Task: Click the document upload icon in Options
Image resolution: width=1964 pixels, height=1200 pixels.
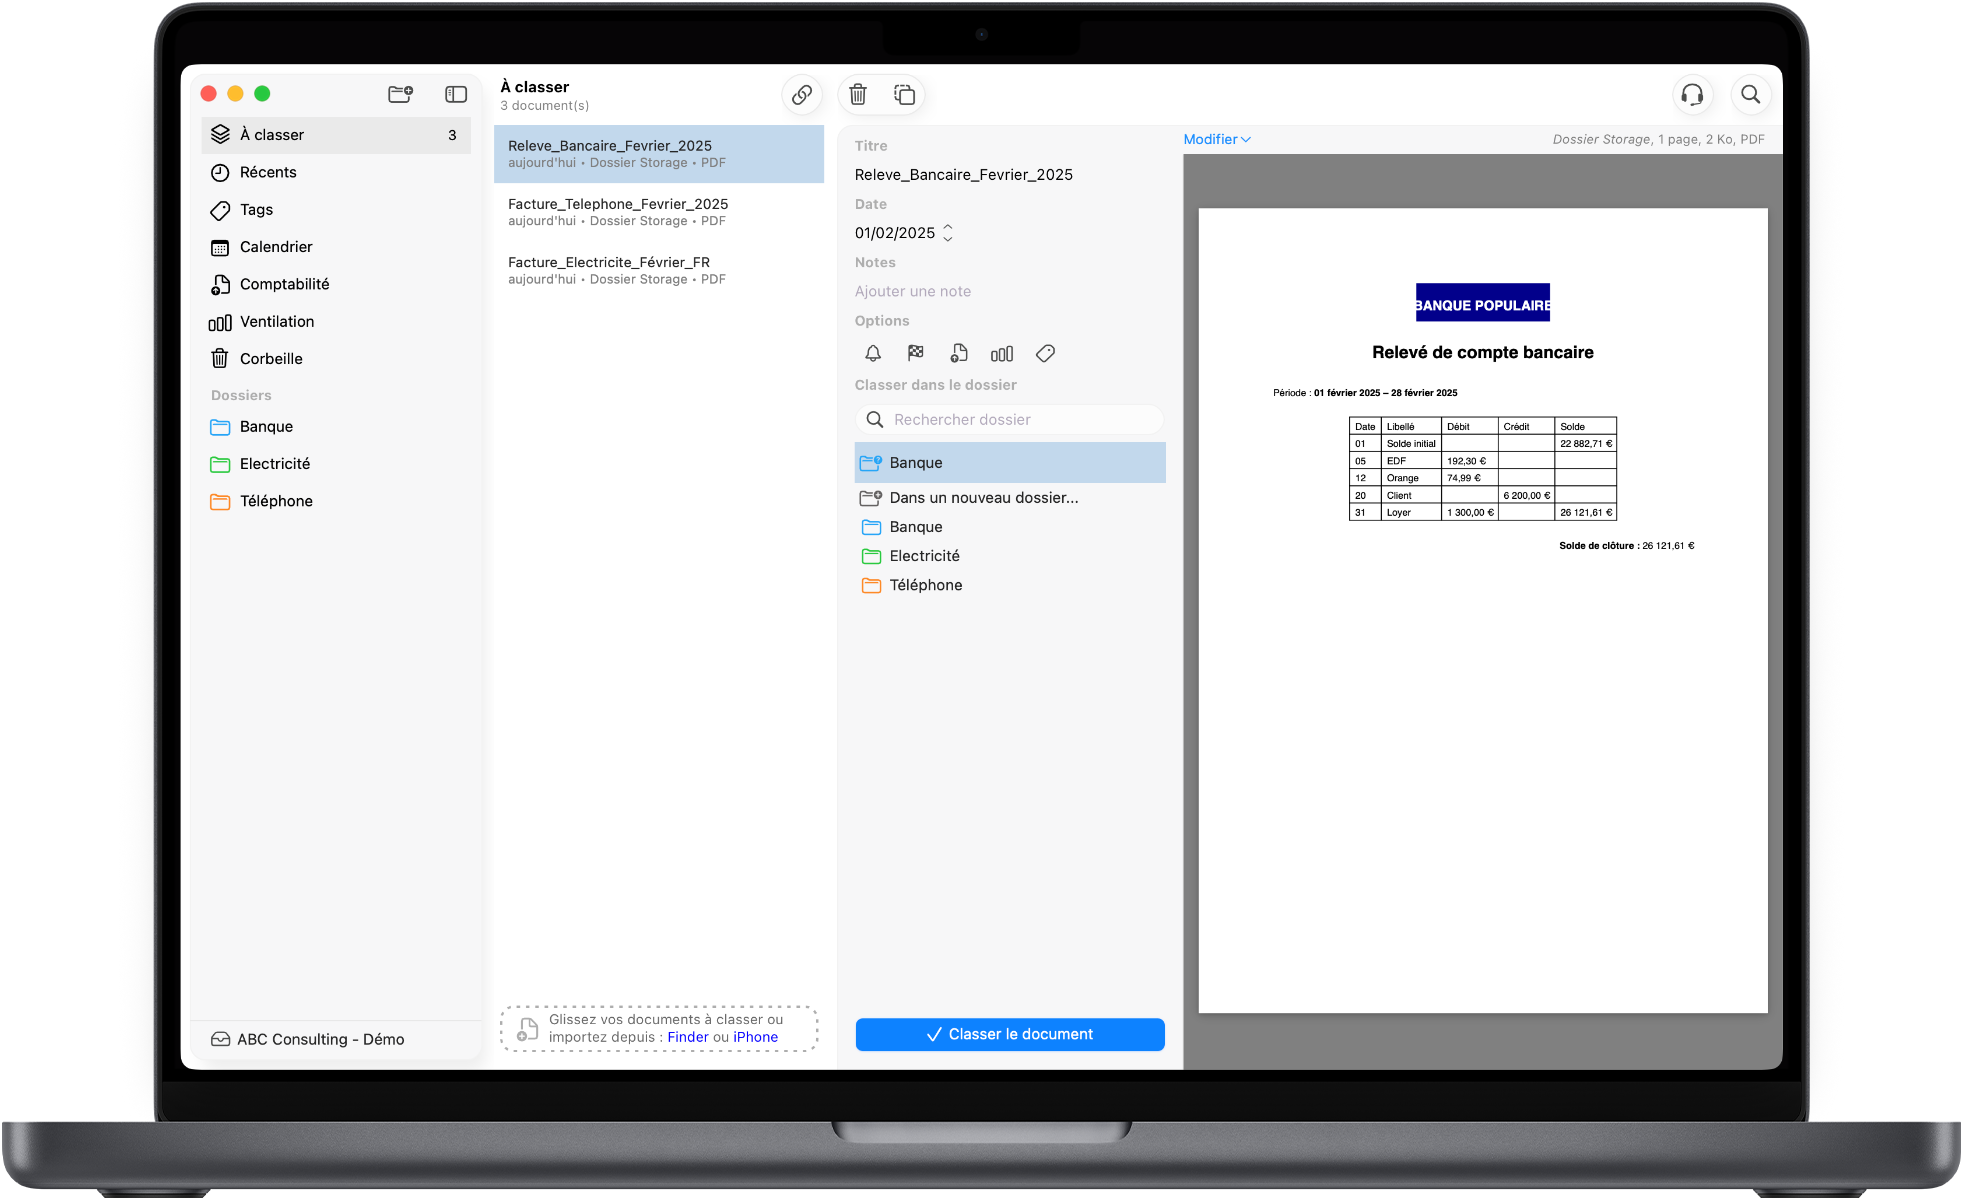Action: click(959, 353)
